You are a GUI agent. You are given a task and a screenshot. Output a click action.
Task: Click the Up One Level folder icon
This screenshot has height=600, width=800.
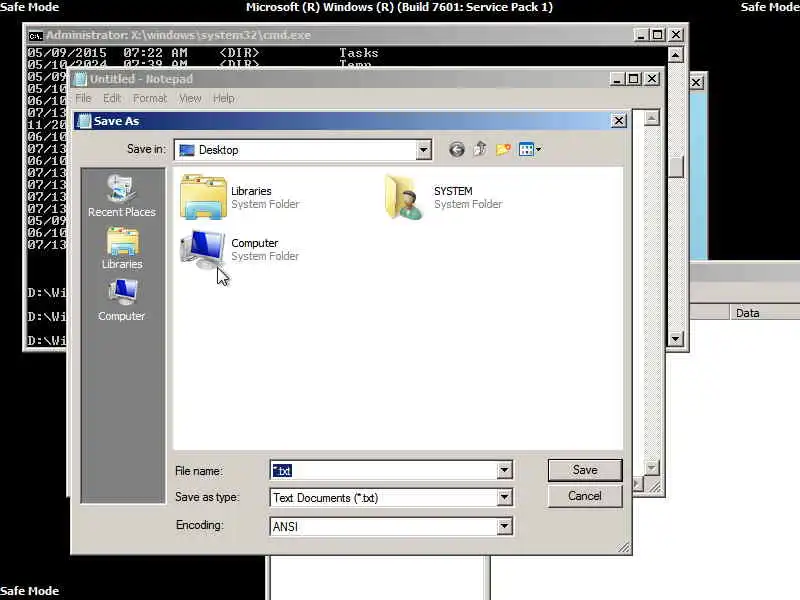[x=480, y=149]
